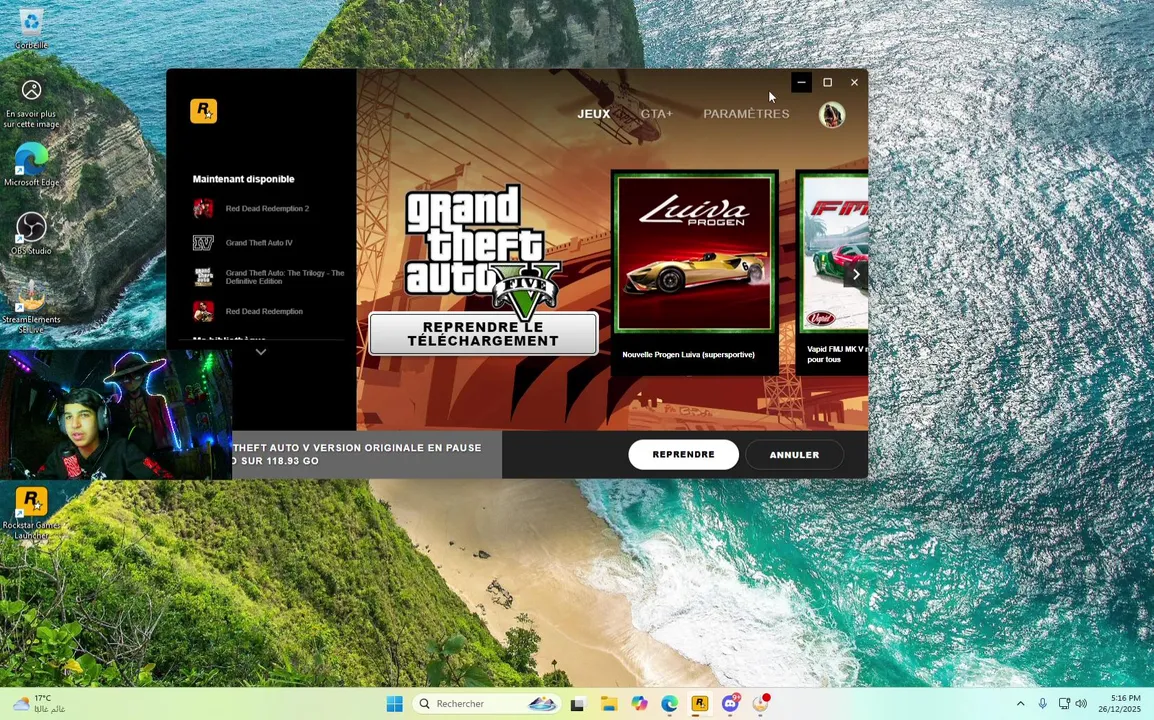
Task: Select the Grand Theft Auto IV icon
Action: [203, 242]
